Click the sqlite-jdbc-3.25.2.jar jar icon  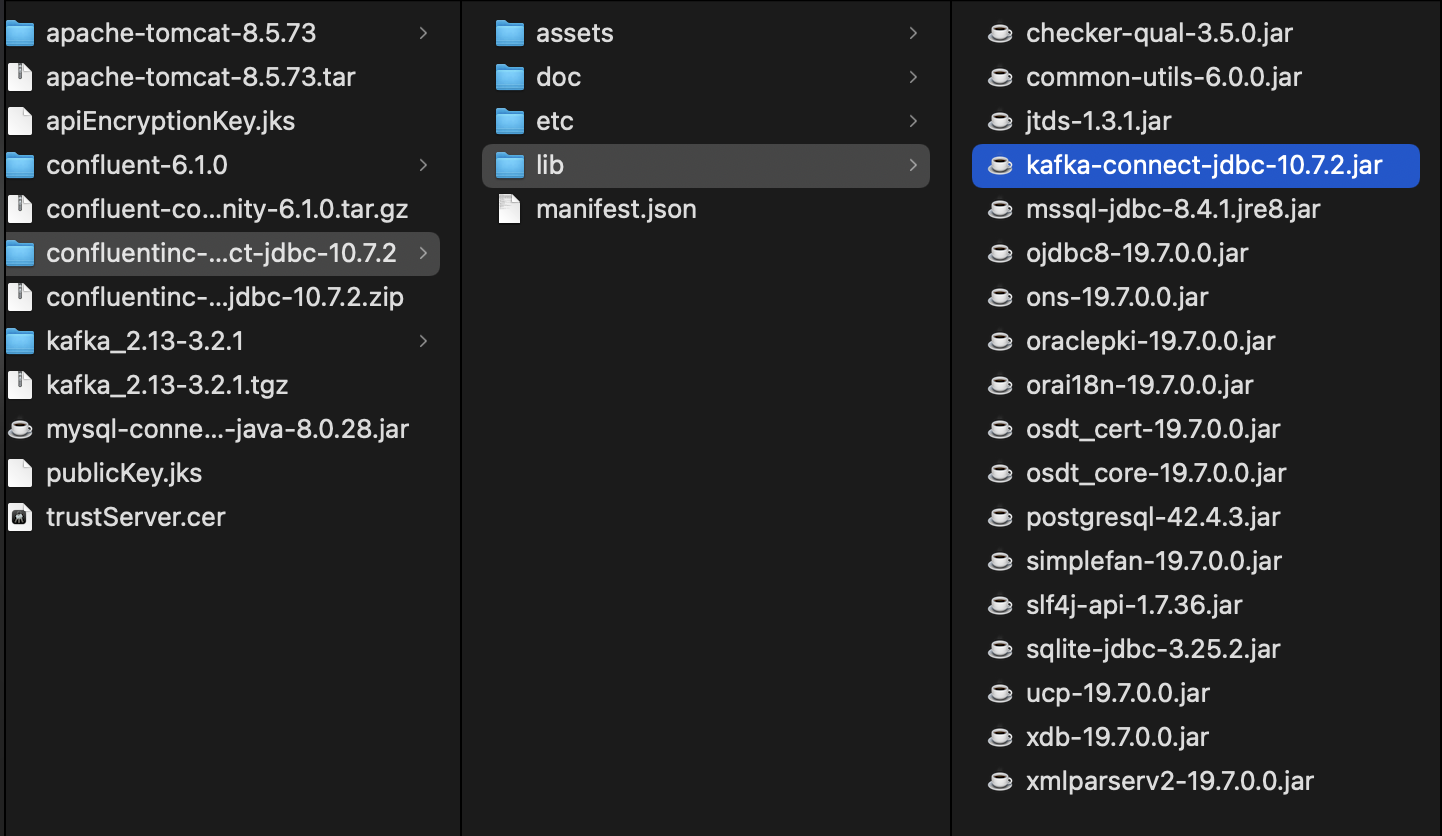click(x=1000, y=649)
